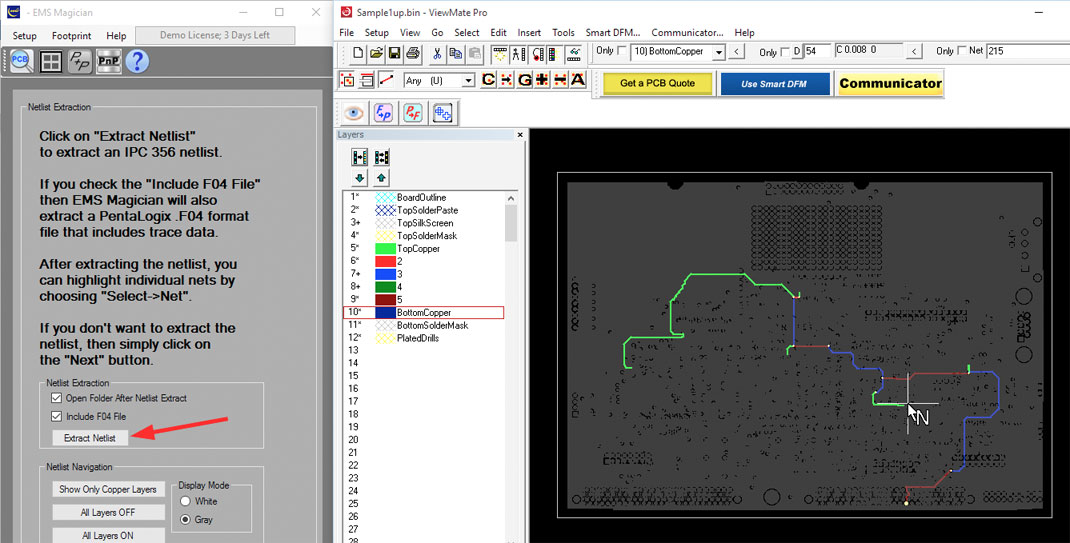Click the blue F-P footprint icon
1070x543 pixels.
coord(384,113)
